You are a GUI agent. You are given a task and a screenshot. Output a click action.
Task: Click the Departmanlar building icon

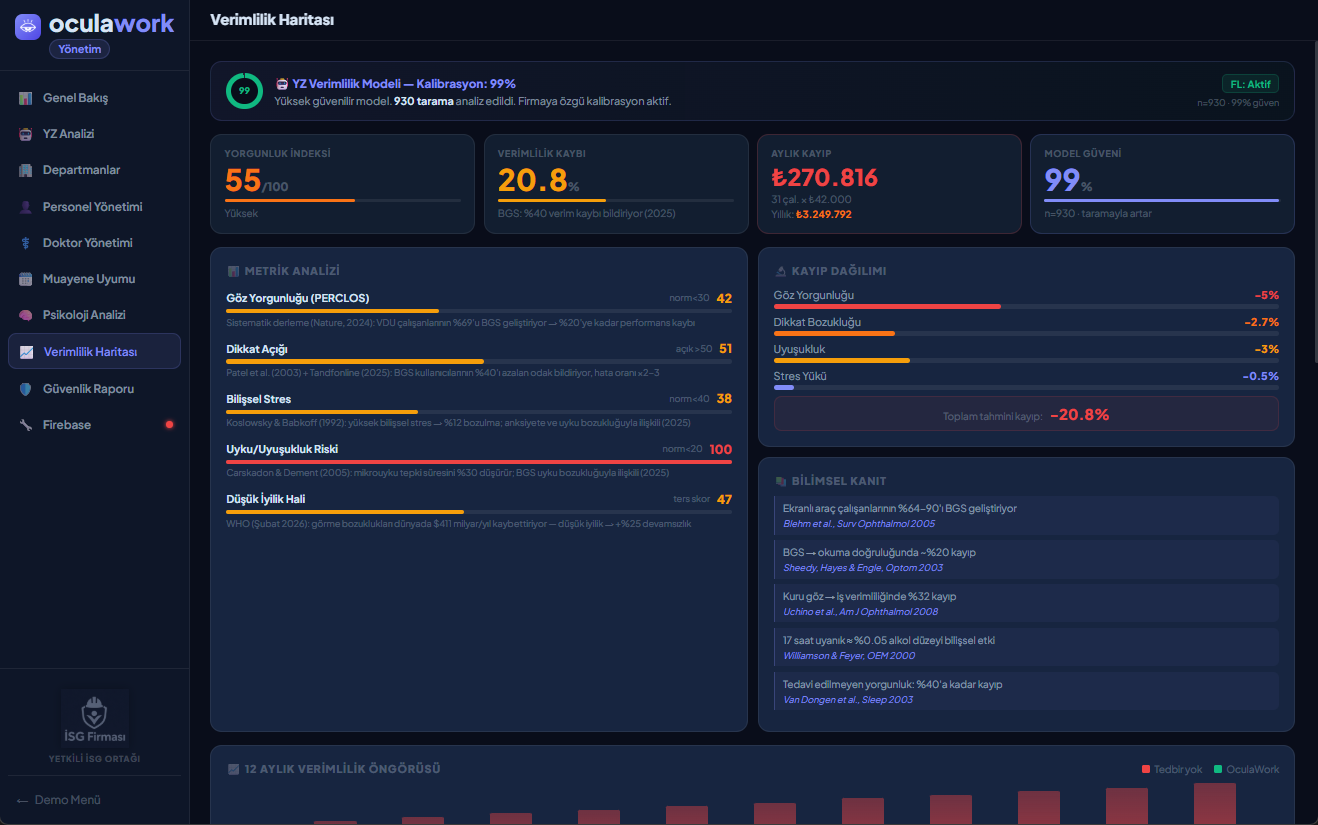pos(25,170)
